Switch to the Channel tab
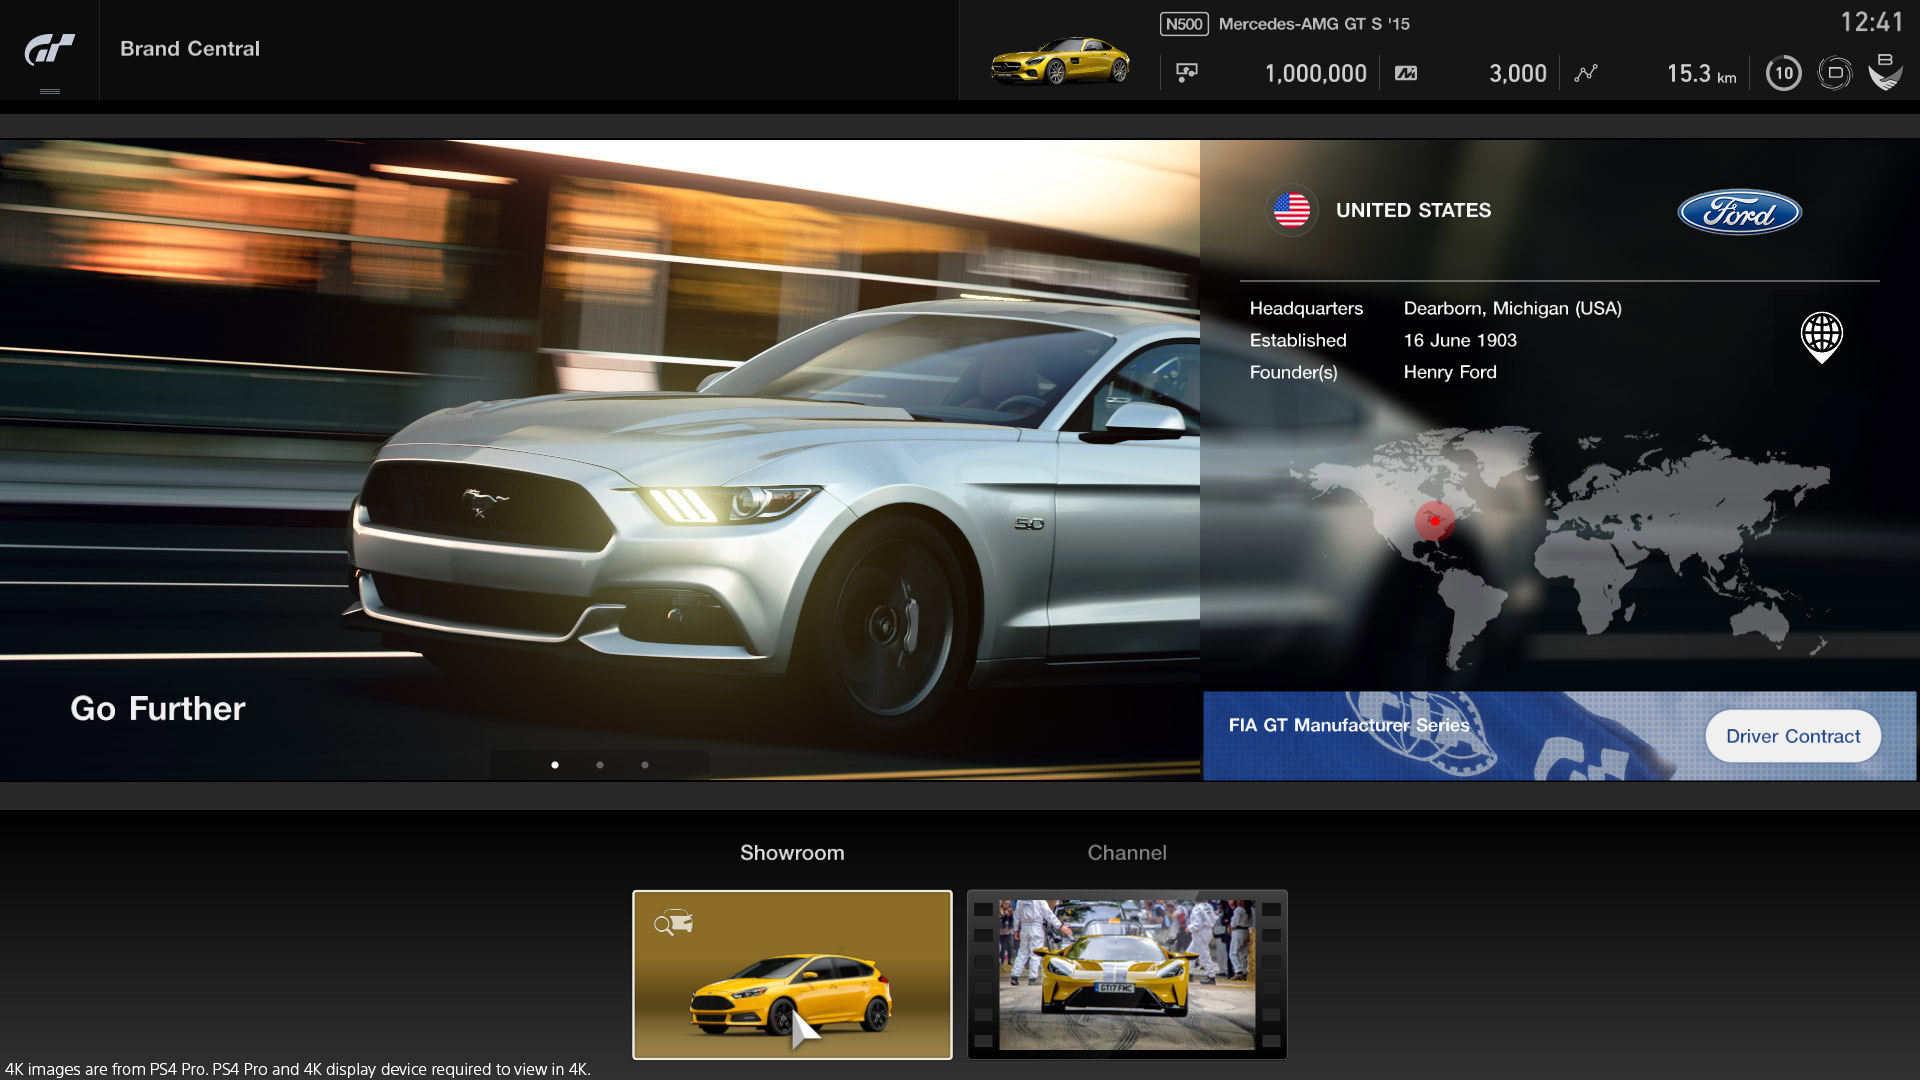The width and height of the screenshot is (1920, 1080). coord(1127,852)
